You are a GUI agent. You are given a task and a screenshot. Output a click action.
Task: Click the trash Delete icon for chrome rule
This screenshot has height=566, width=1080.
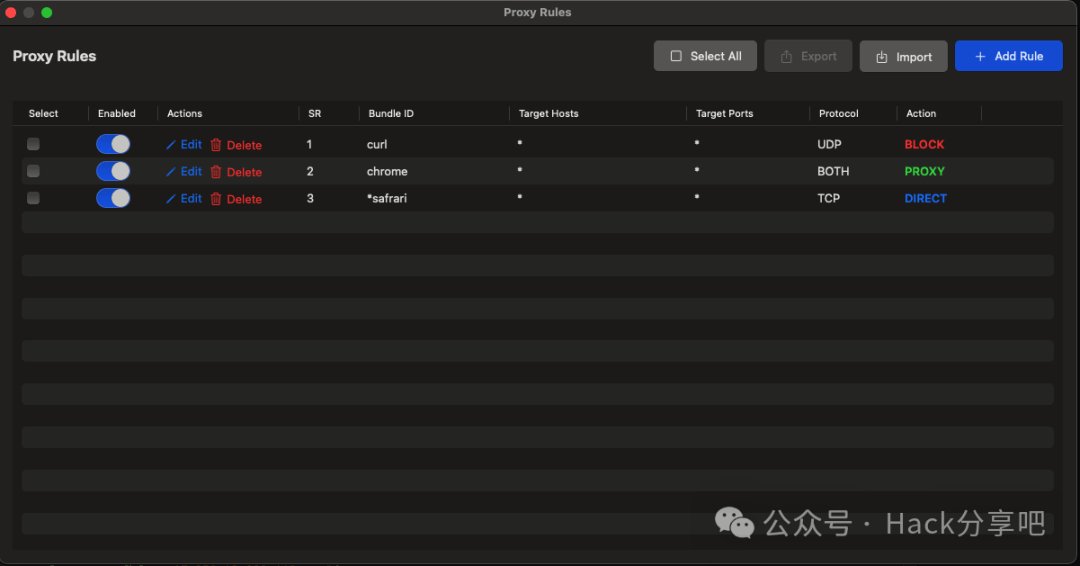(x=216, y=172)
